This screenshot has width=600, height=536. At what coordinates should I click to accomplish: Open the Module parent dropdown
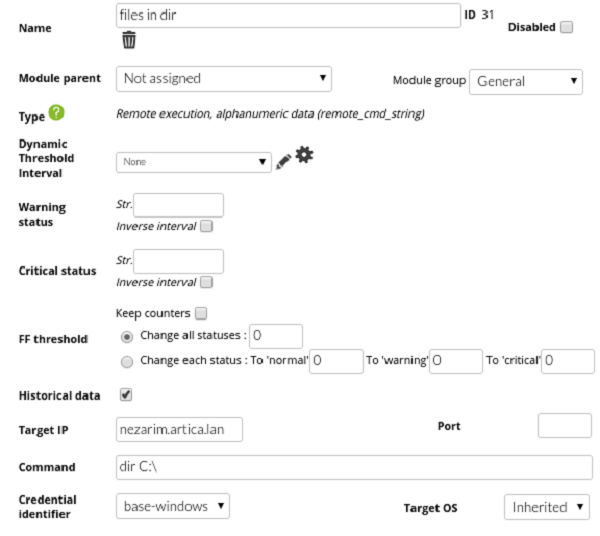point(224,78)
